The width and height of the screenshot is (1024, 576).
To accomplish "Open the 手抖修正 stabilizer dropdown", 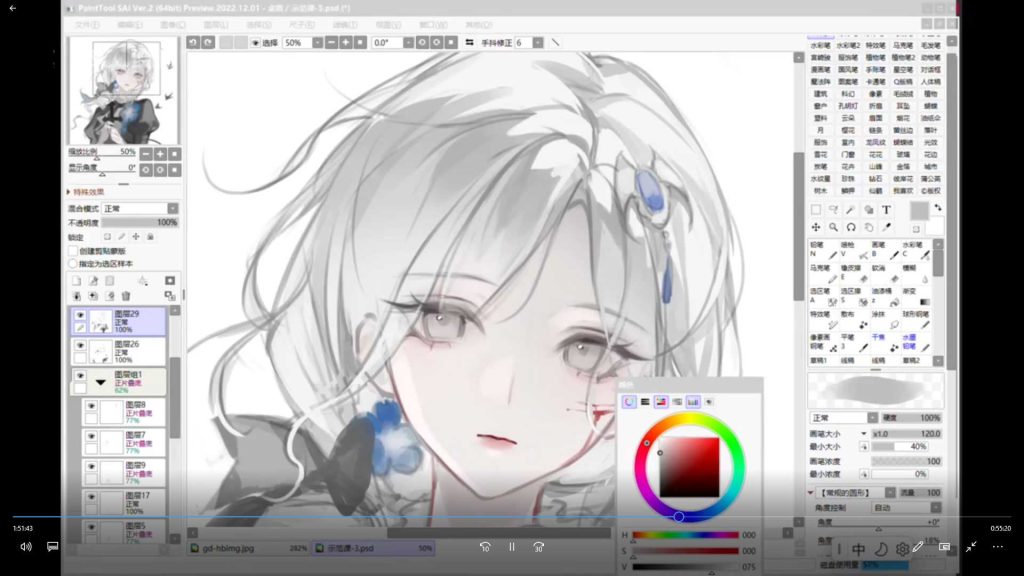I will [x=537, y=42].
